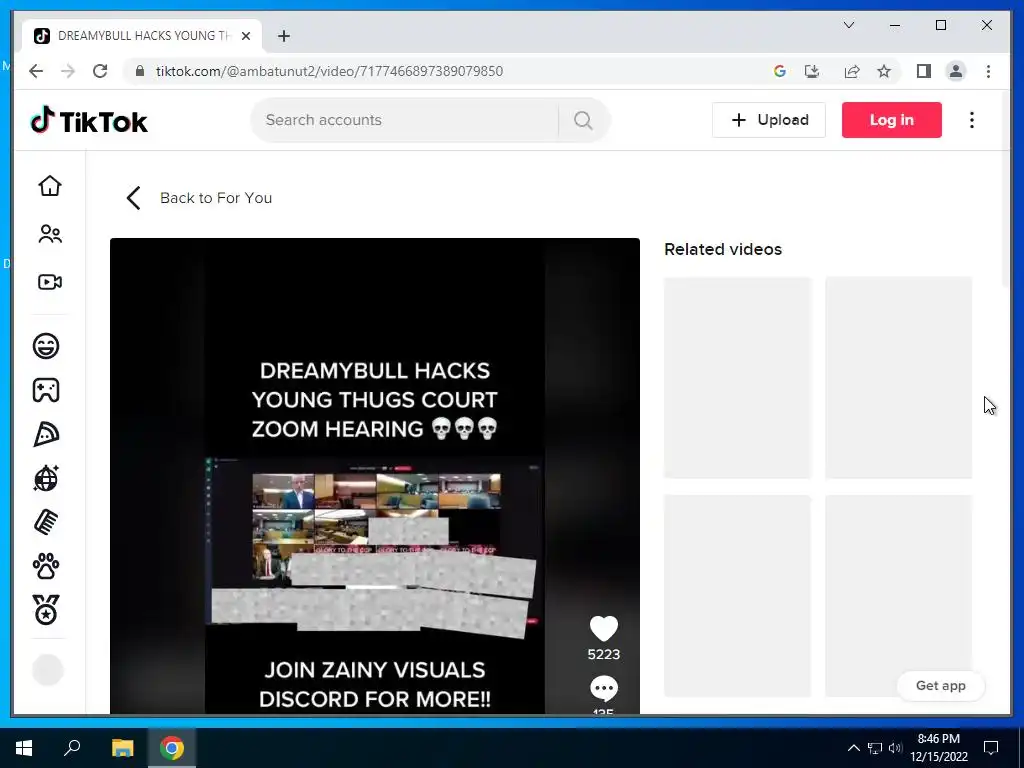Image resolution: width=1024 pixels, height=768 pixels.
Task: Bookmark this tab with star icon
Action: click(884, 71)
